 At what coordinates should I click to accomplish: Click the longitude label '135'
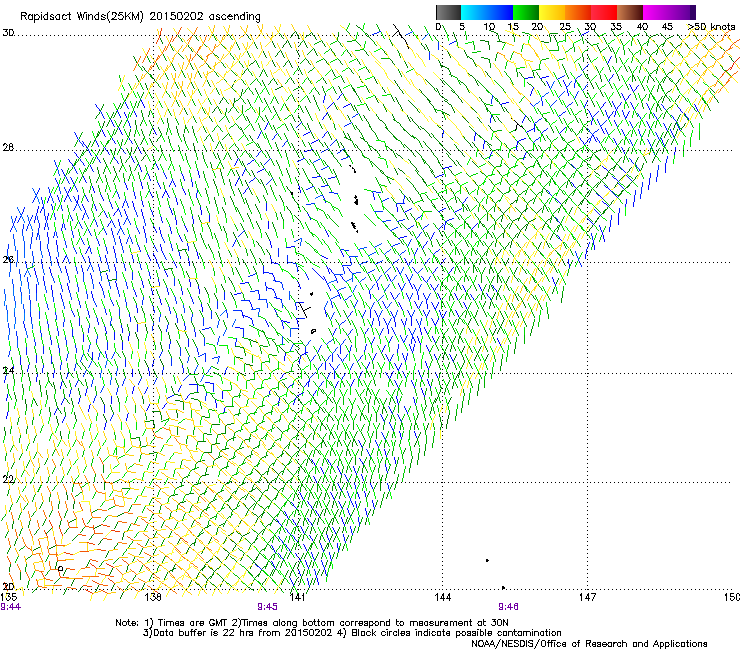(9, 597)
